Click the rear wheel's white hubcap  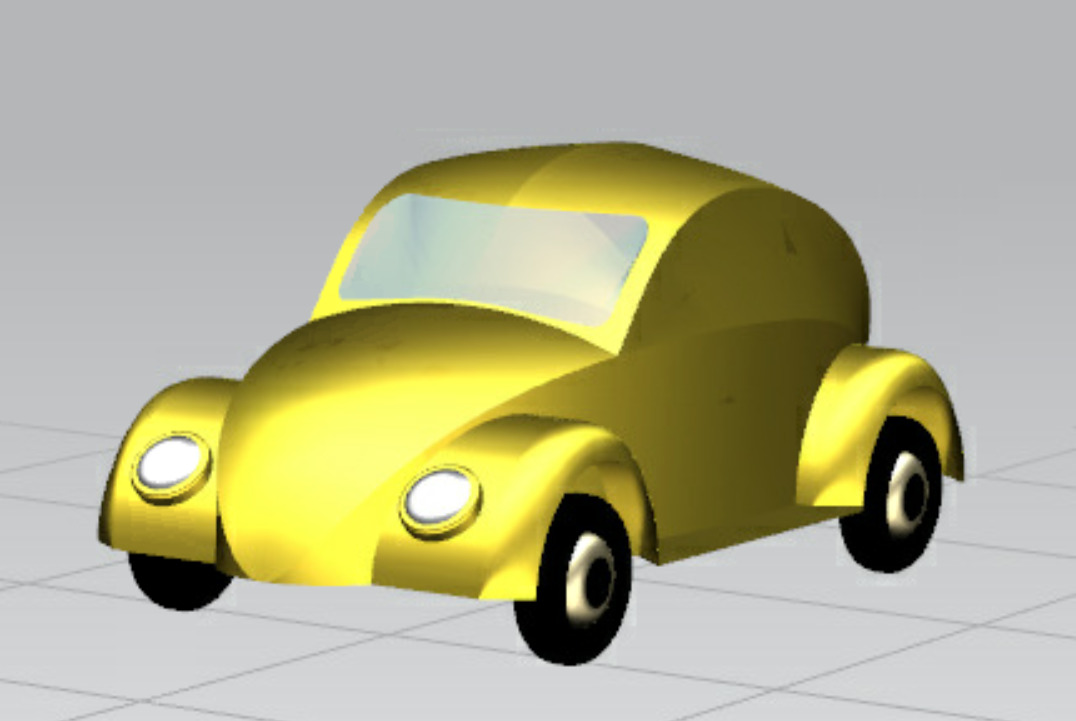coord(908,490)
